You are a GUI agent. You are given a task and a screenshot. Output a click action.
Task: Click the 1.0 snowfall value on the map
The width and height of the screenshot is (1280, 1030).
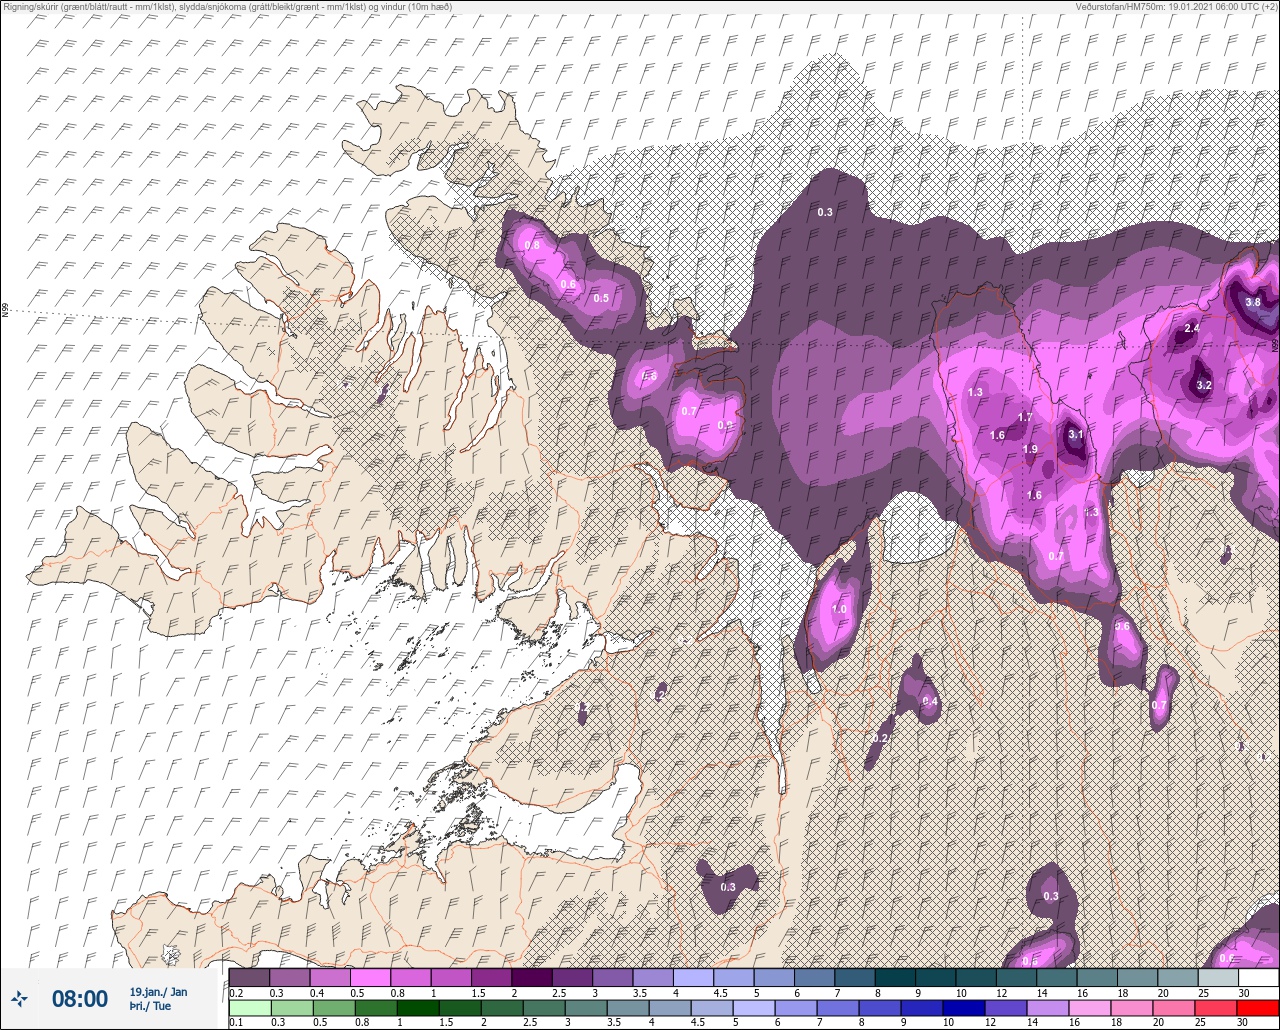839,609
